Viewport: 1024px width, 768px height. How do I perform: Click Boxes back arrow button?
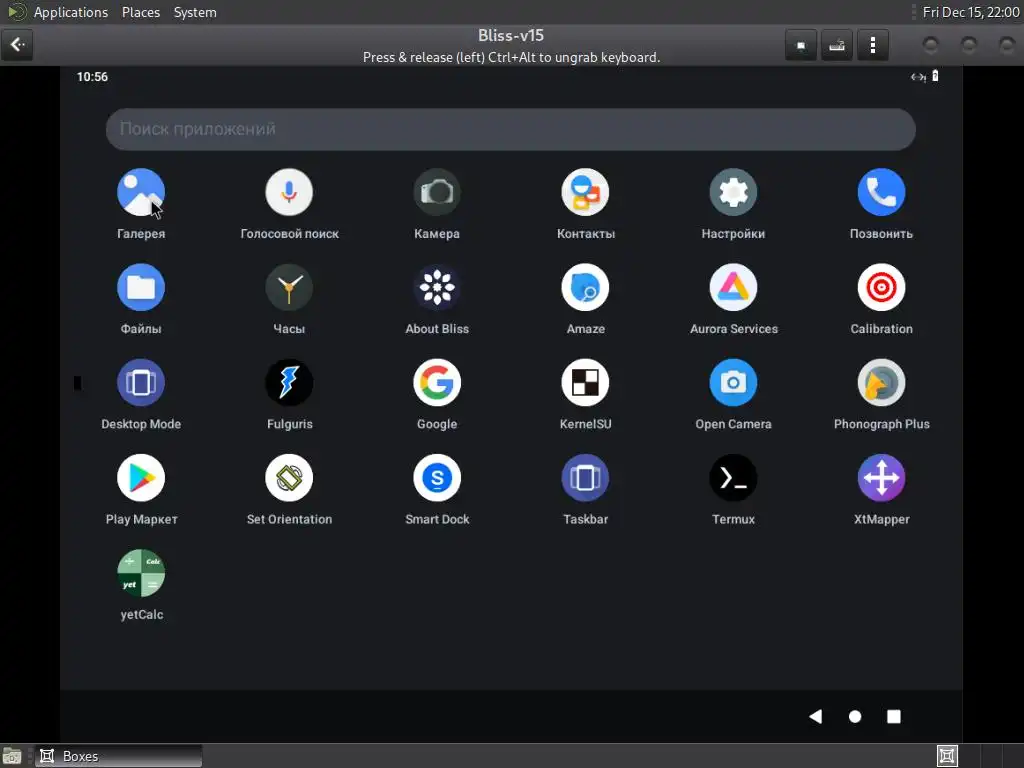(17, 45)
